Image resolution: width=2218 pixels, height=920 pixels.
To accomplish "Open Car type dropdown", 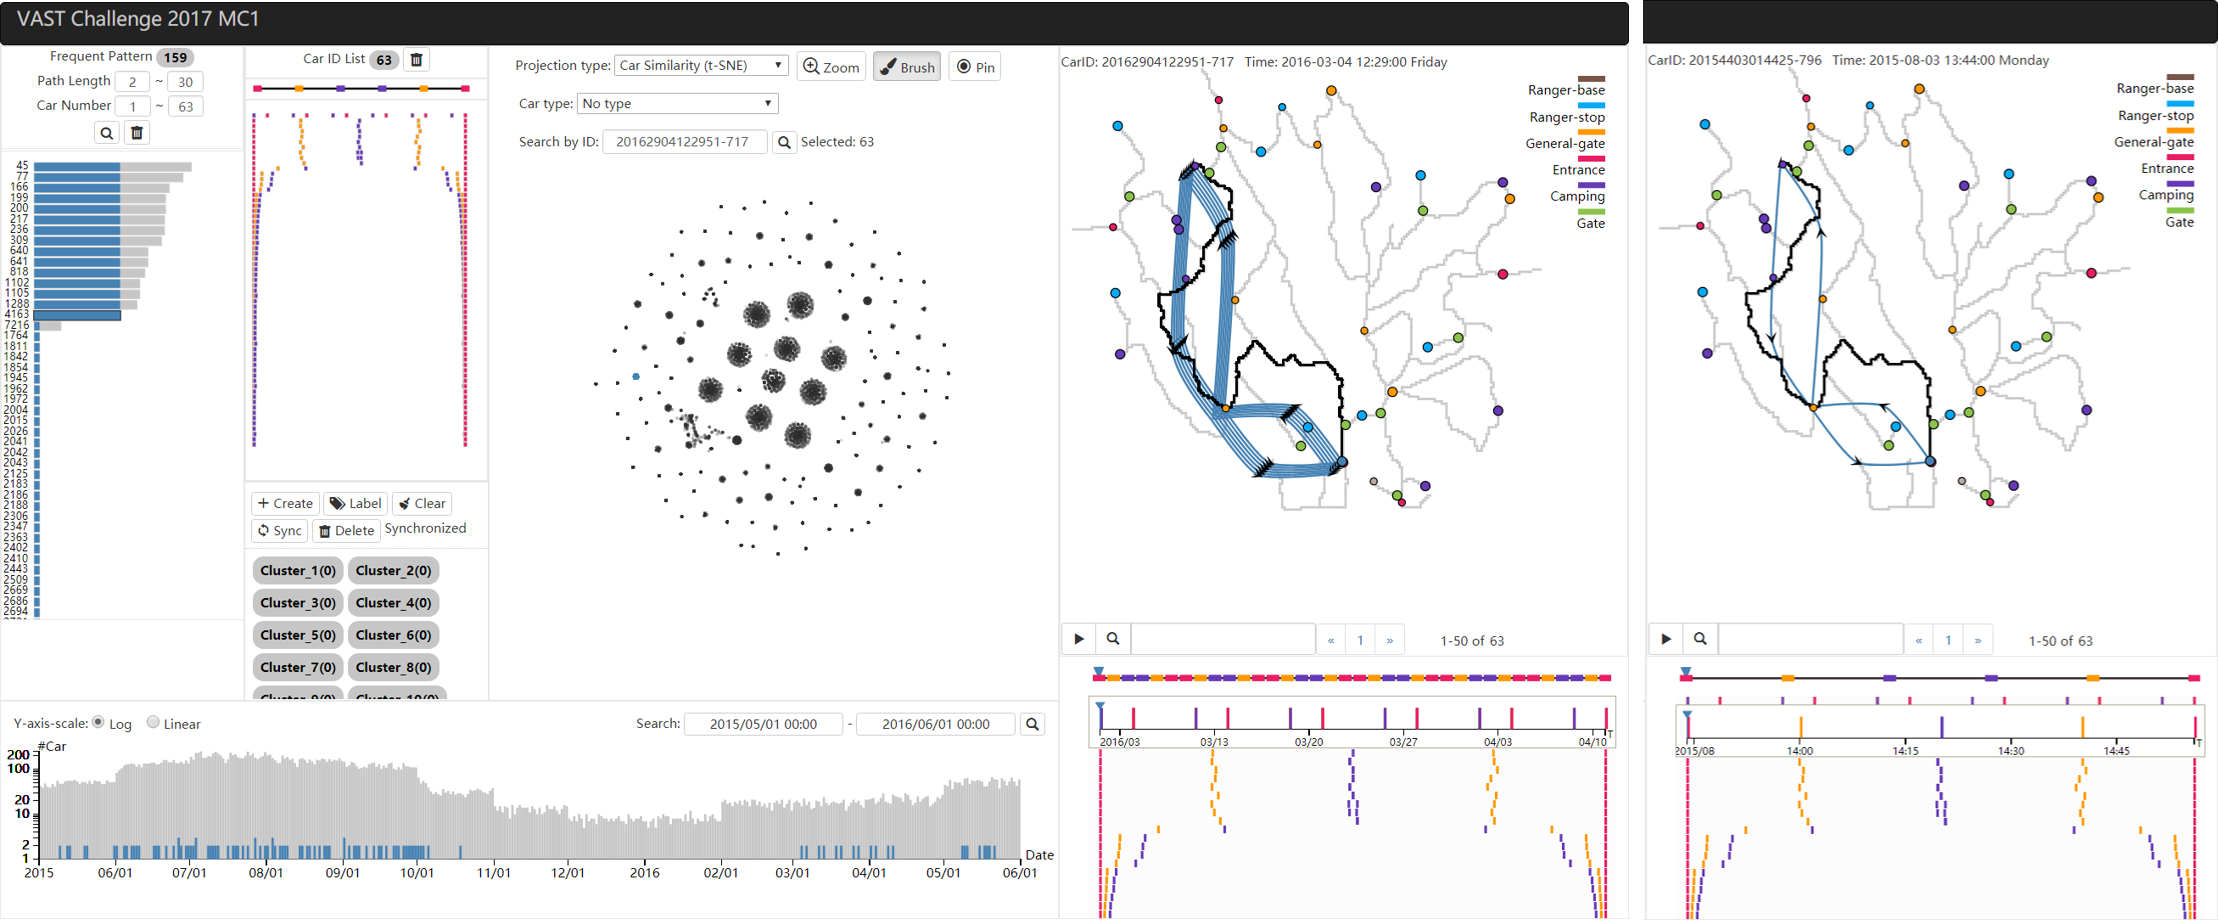I will tap(677, 103).
